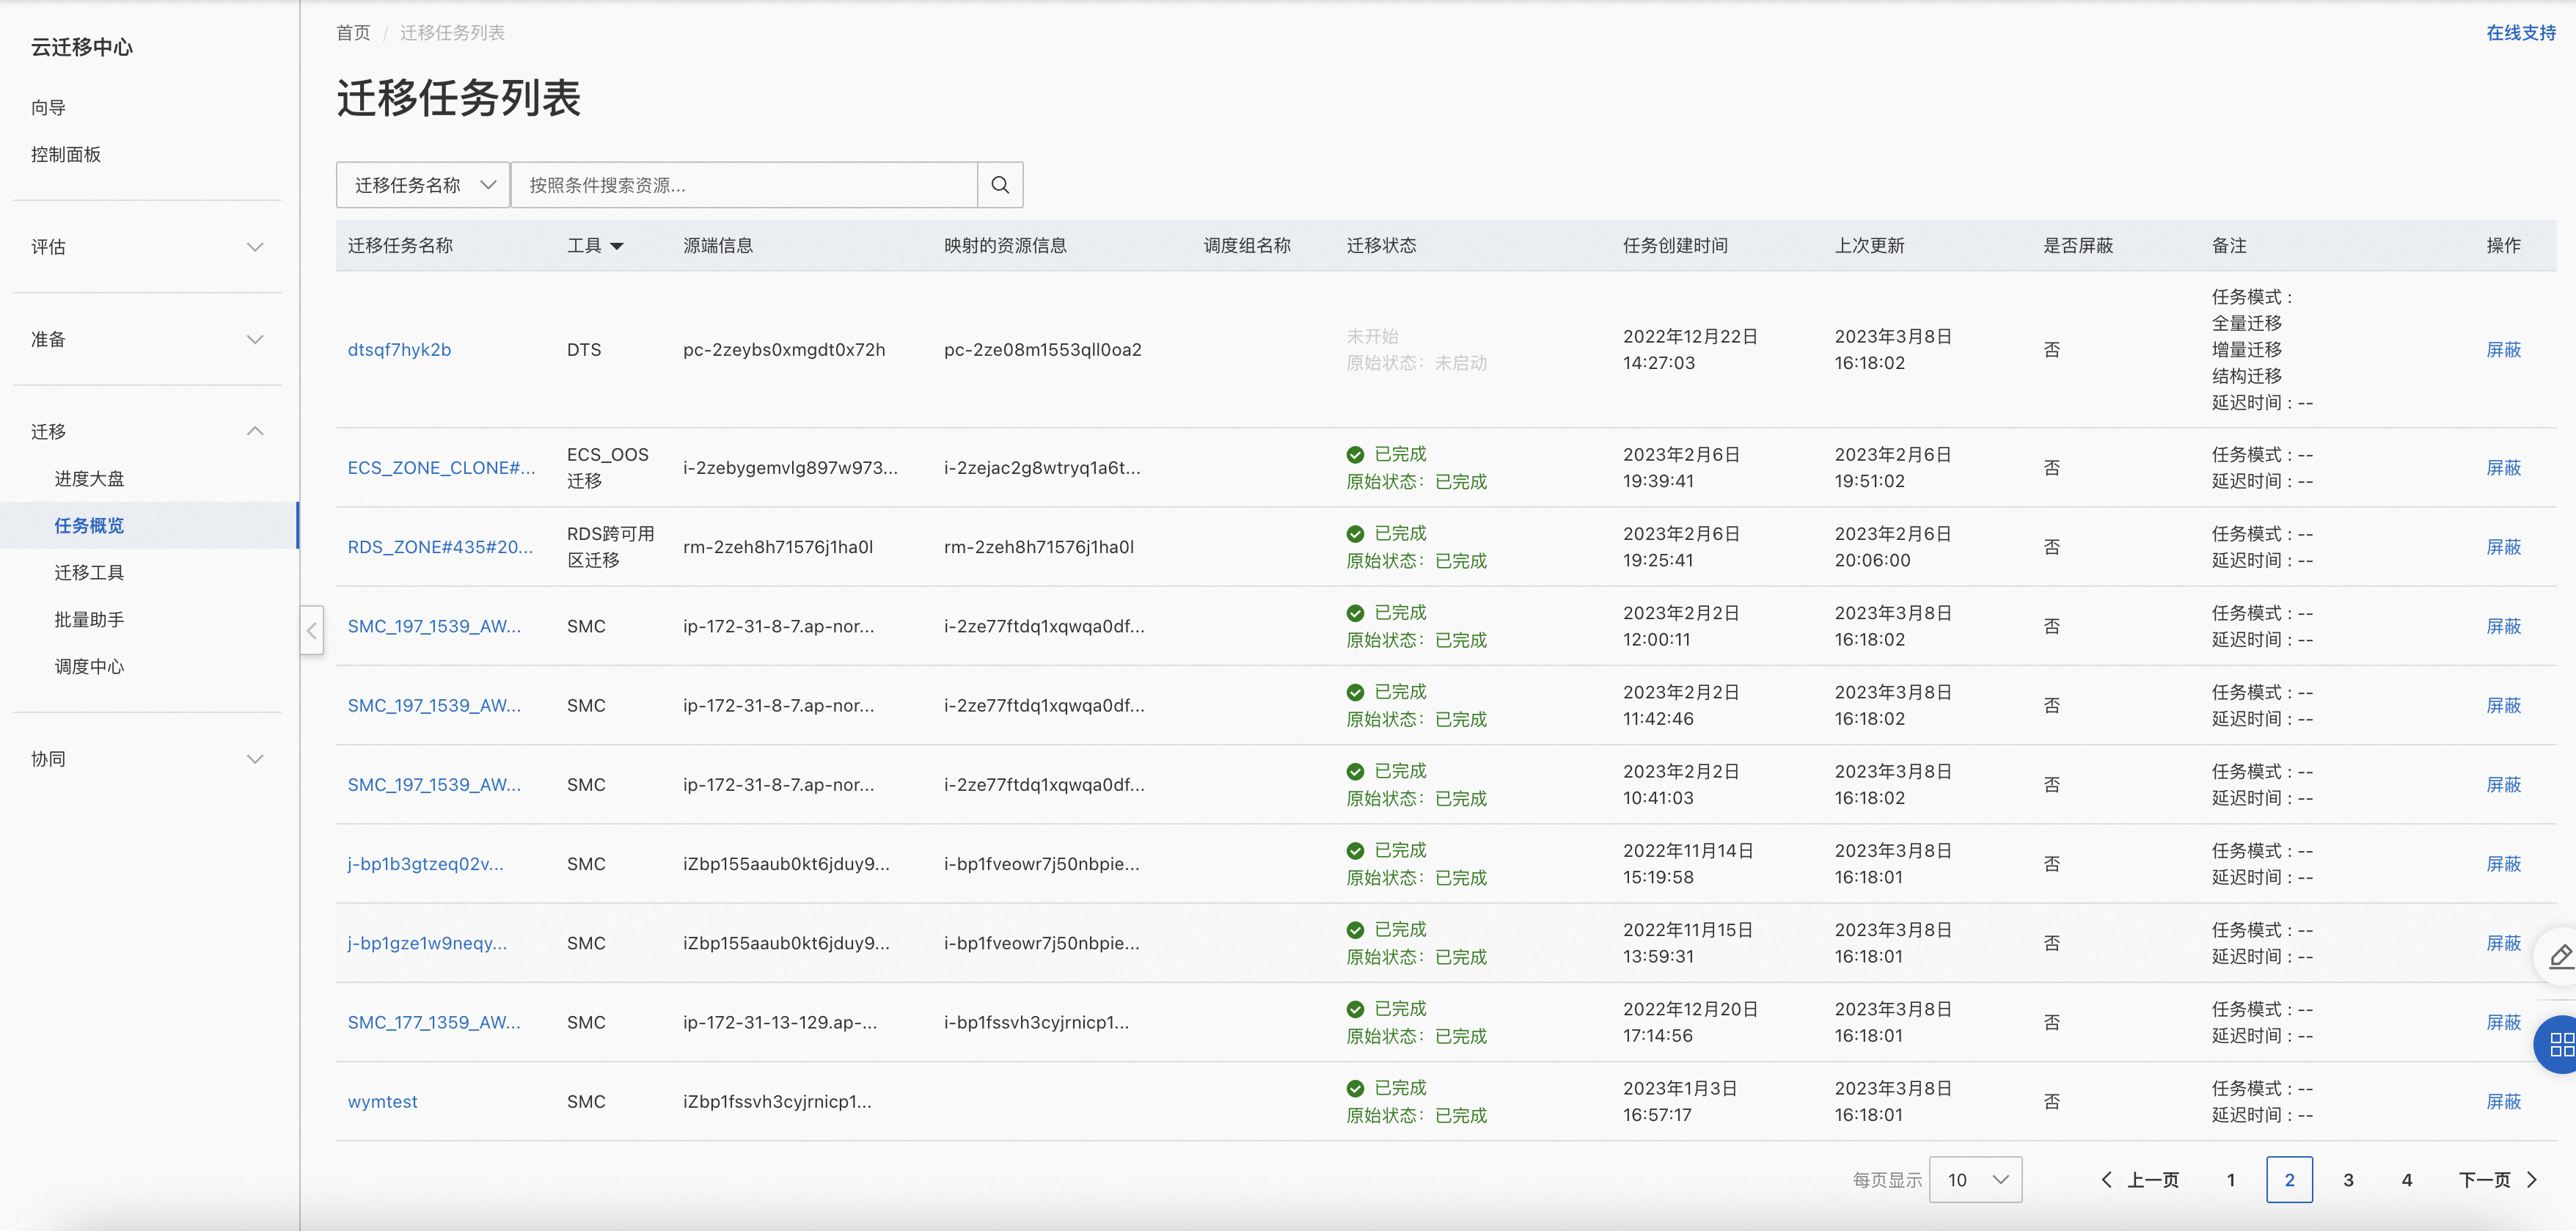Click the 上次更新 column header
The width and height of the screenshot is (2576, 1231).
[1869, 246]
